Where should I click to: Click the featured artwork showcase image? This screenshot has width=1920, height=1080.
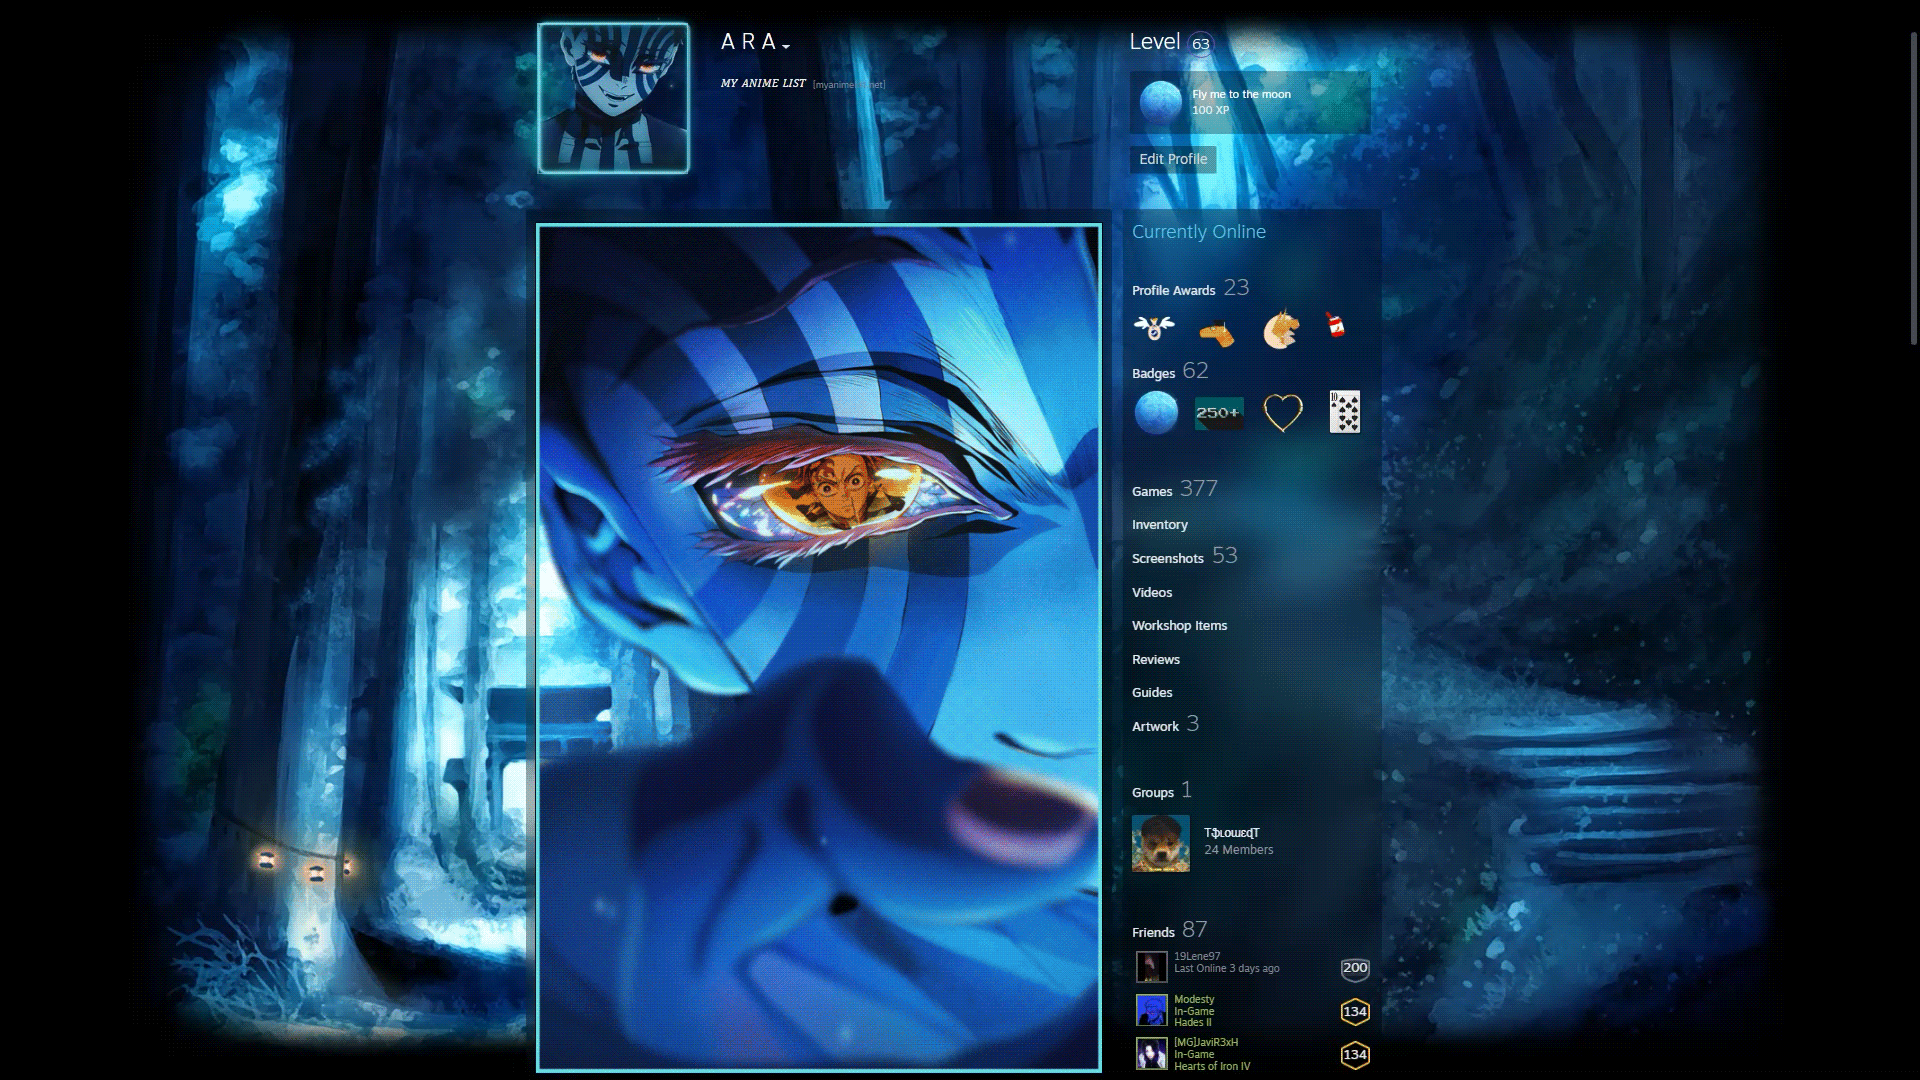click(819, 648)
